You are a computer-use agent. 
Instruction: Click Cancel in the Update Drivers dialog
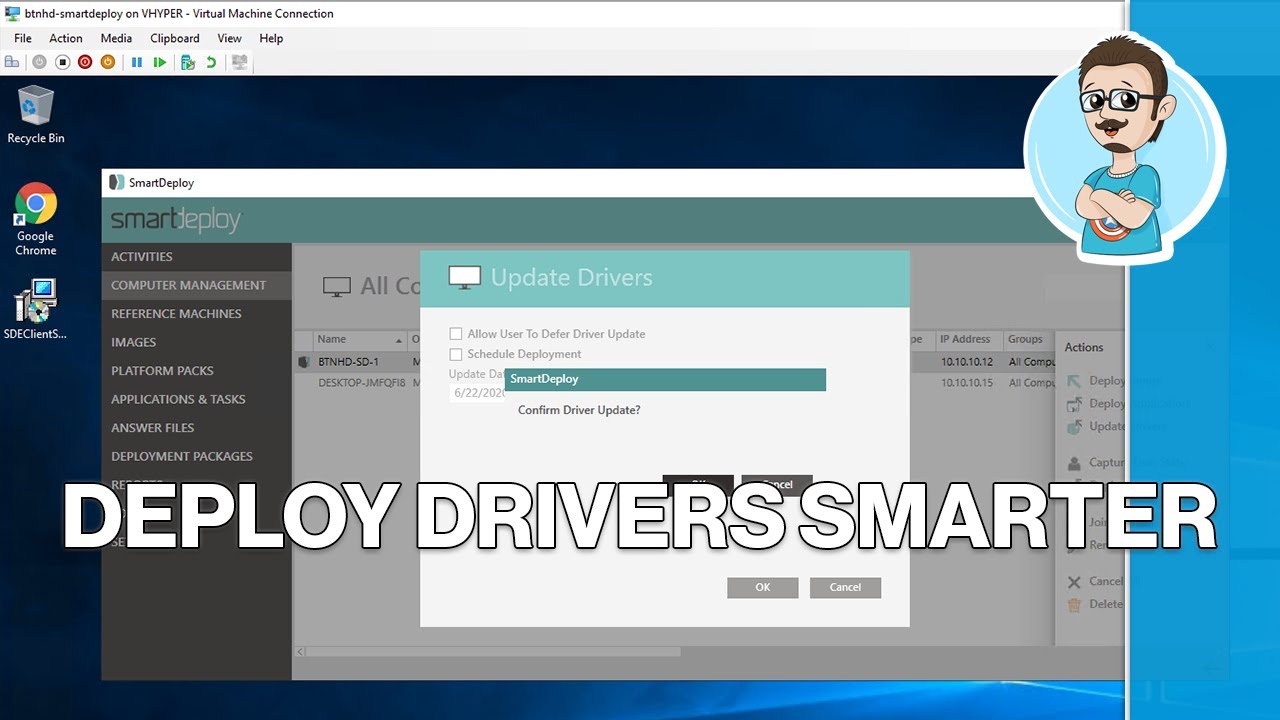click(x=845, y=587)
